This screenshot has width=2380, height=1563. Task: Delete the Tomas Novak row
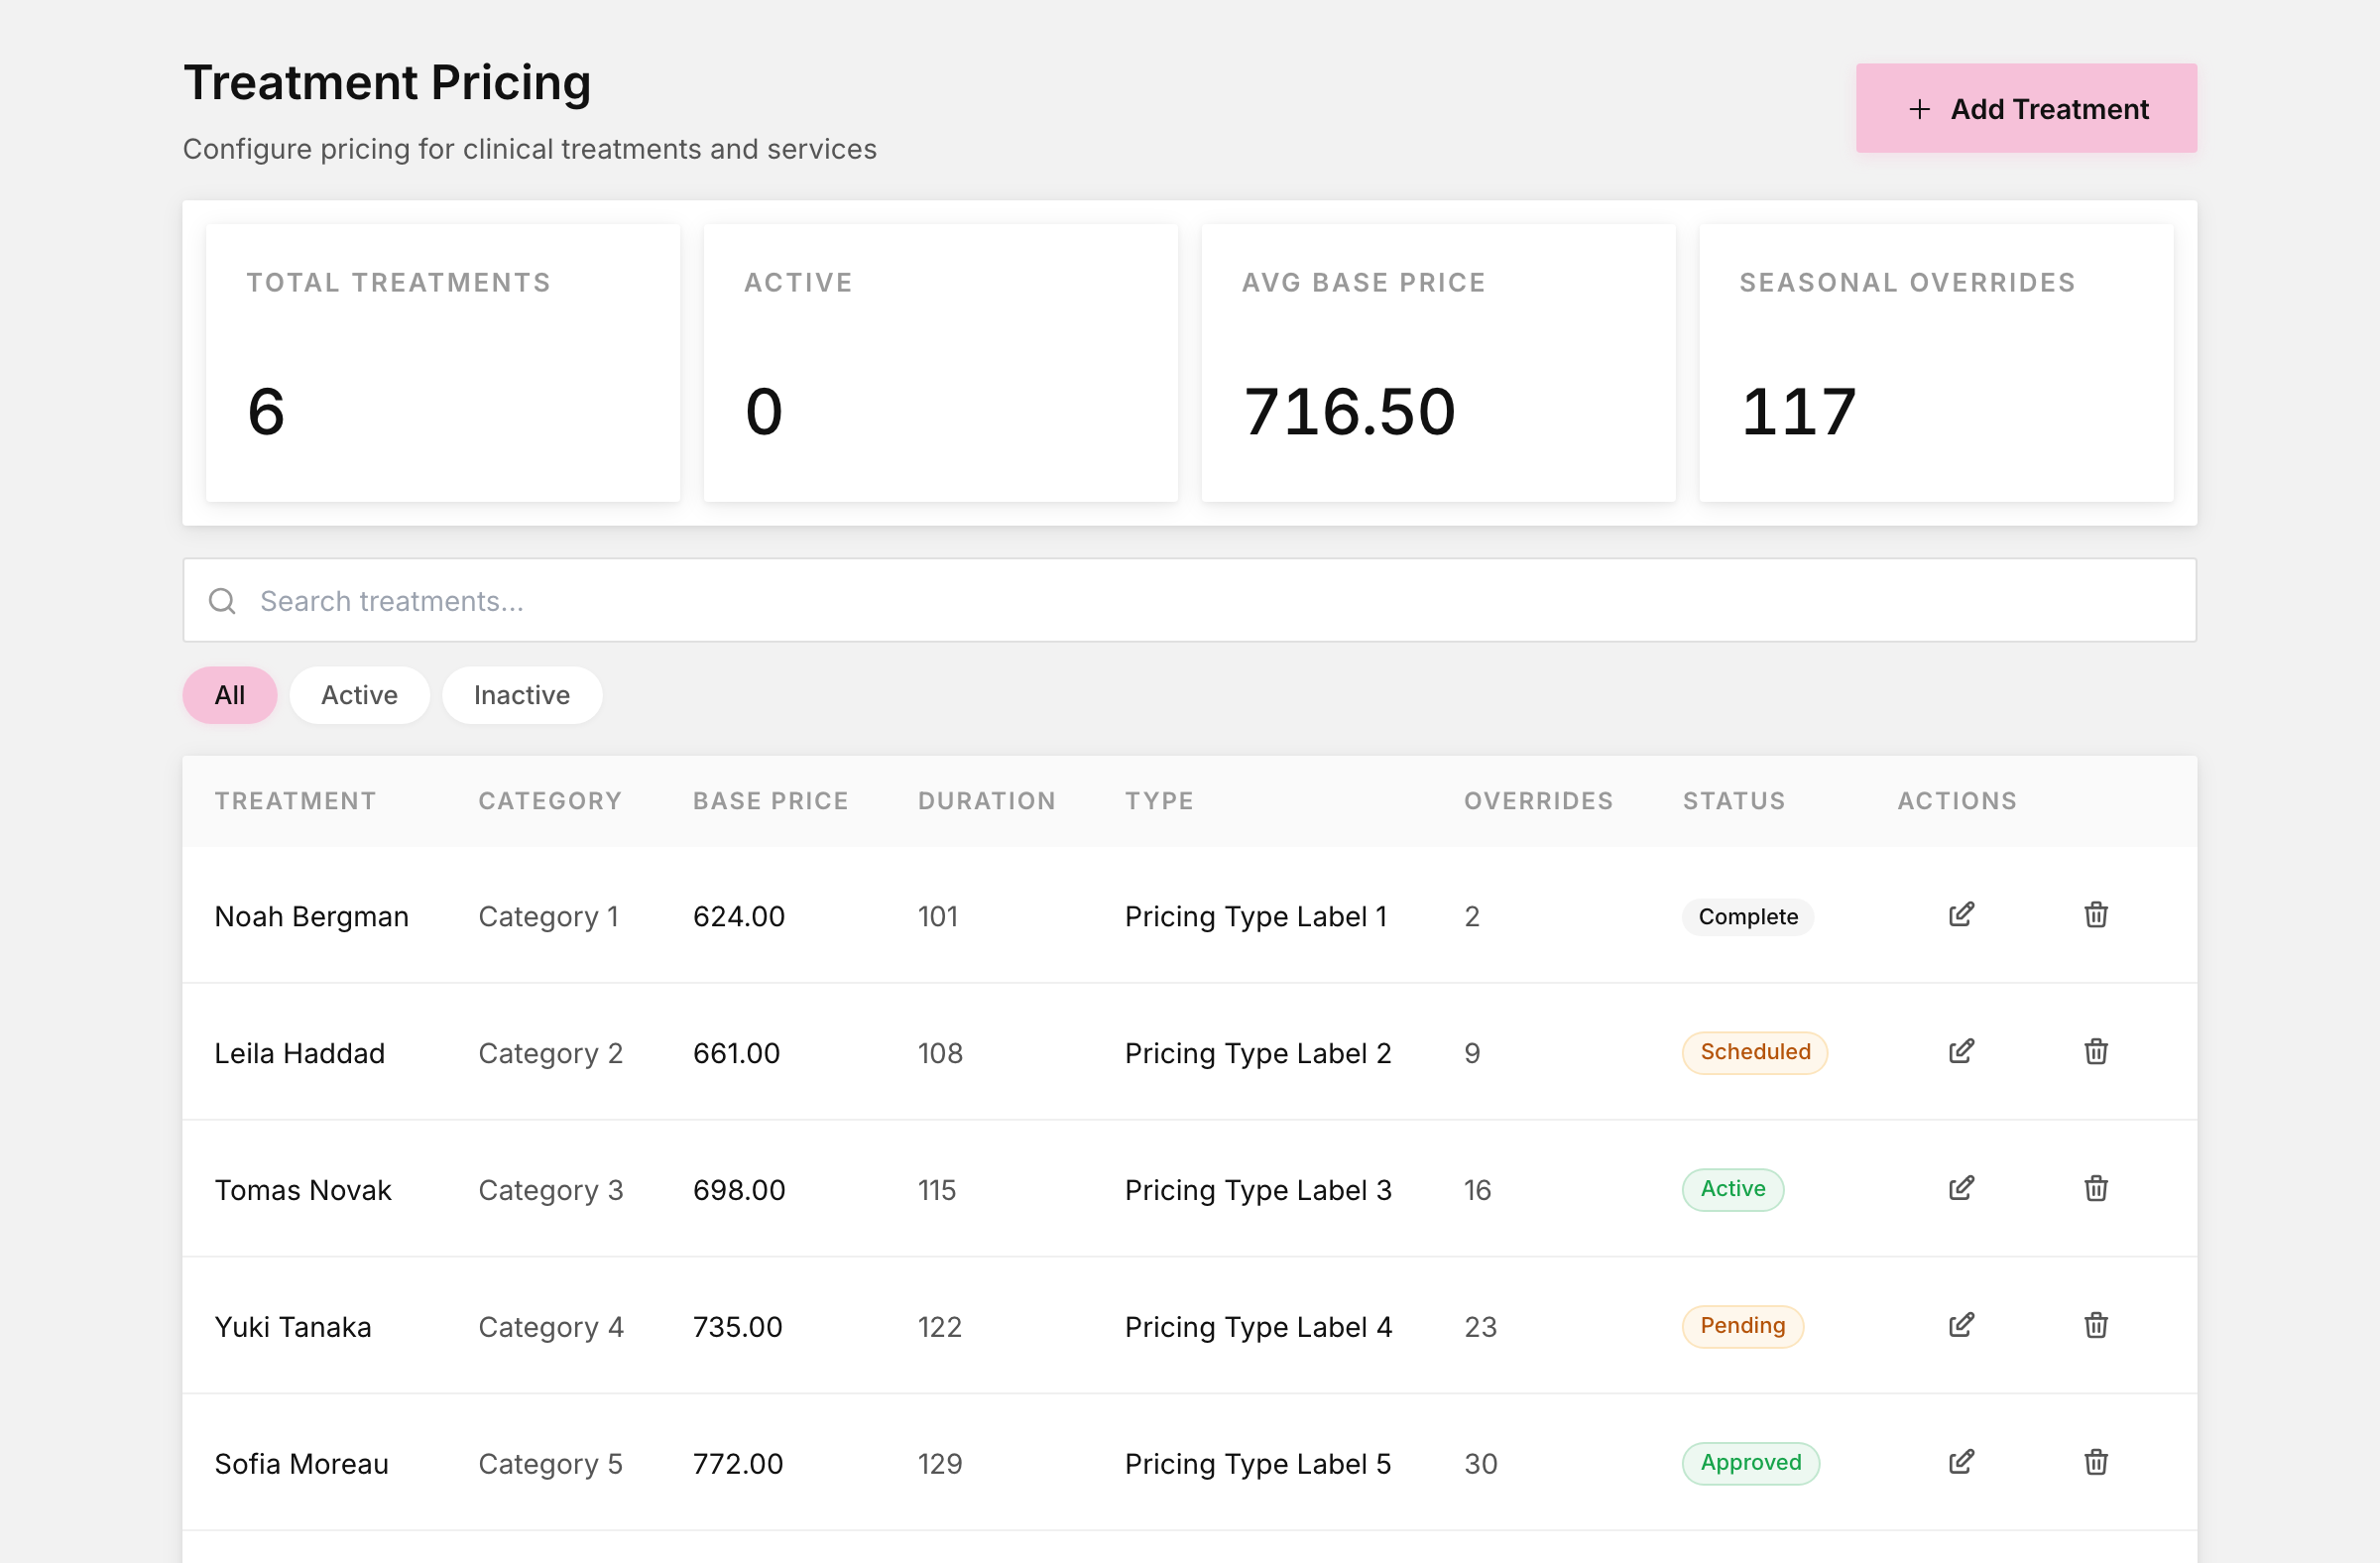(x=2096, y=1189)
